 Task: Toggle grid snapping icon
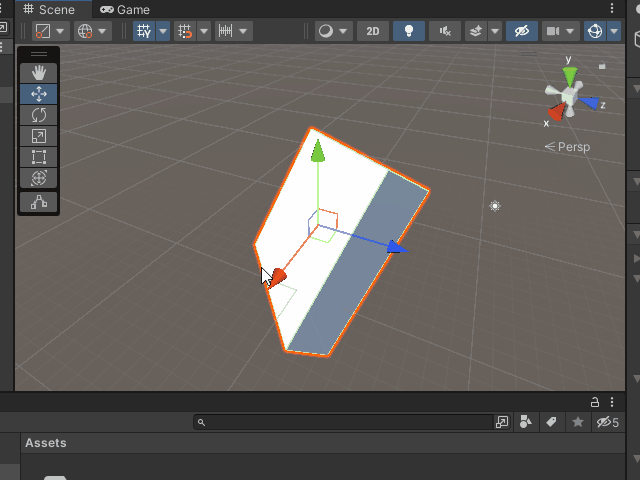click(x=185, y=31)
